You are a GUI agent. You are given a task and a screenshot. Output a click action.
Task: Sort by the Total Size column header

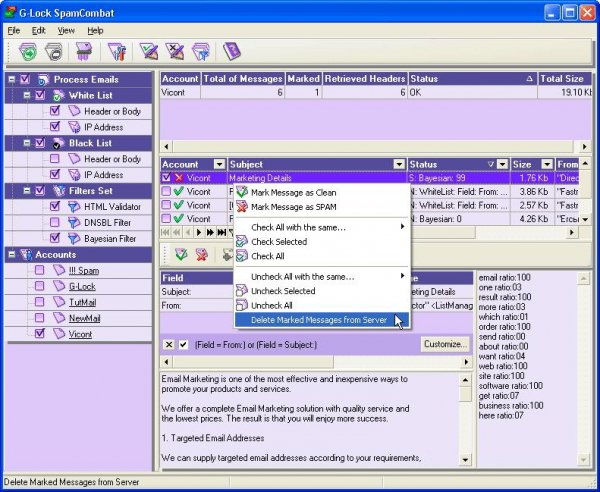coord(565,79)
